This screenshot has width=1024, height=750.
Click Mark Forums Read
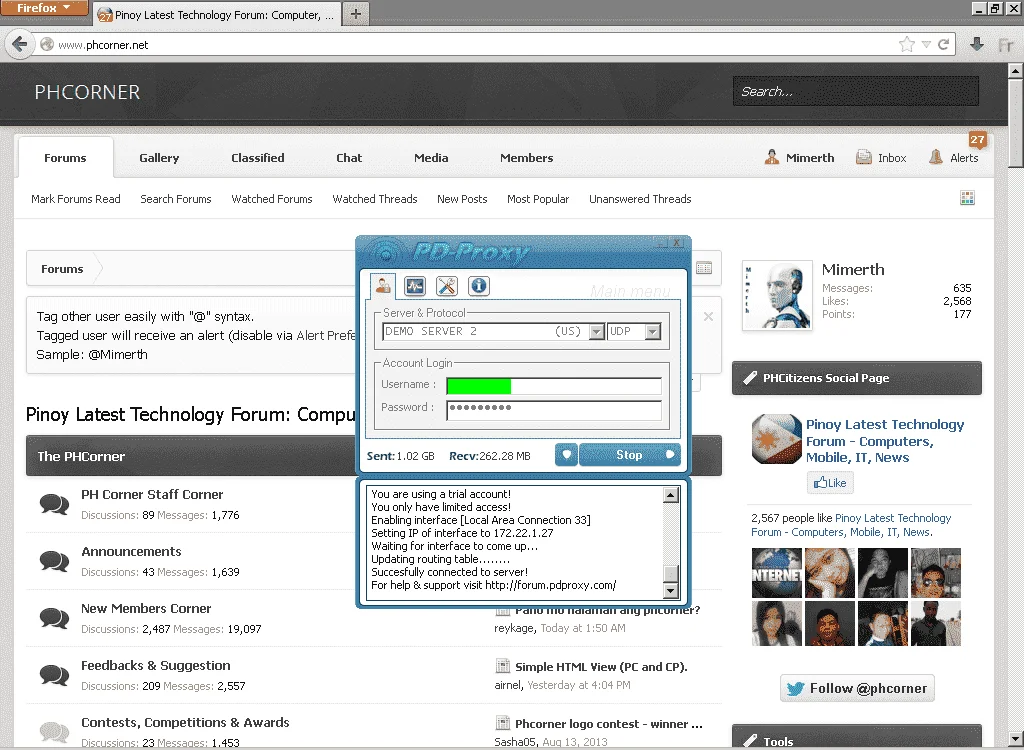pyautogui.click(x=76, y=199)
